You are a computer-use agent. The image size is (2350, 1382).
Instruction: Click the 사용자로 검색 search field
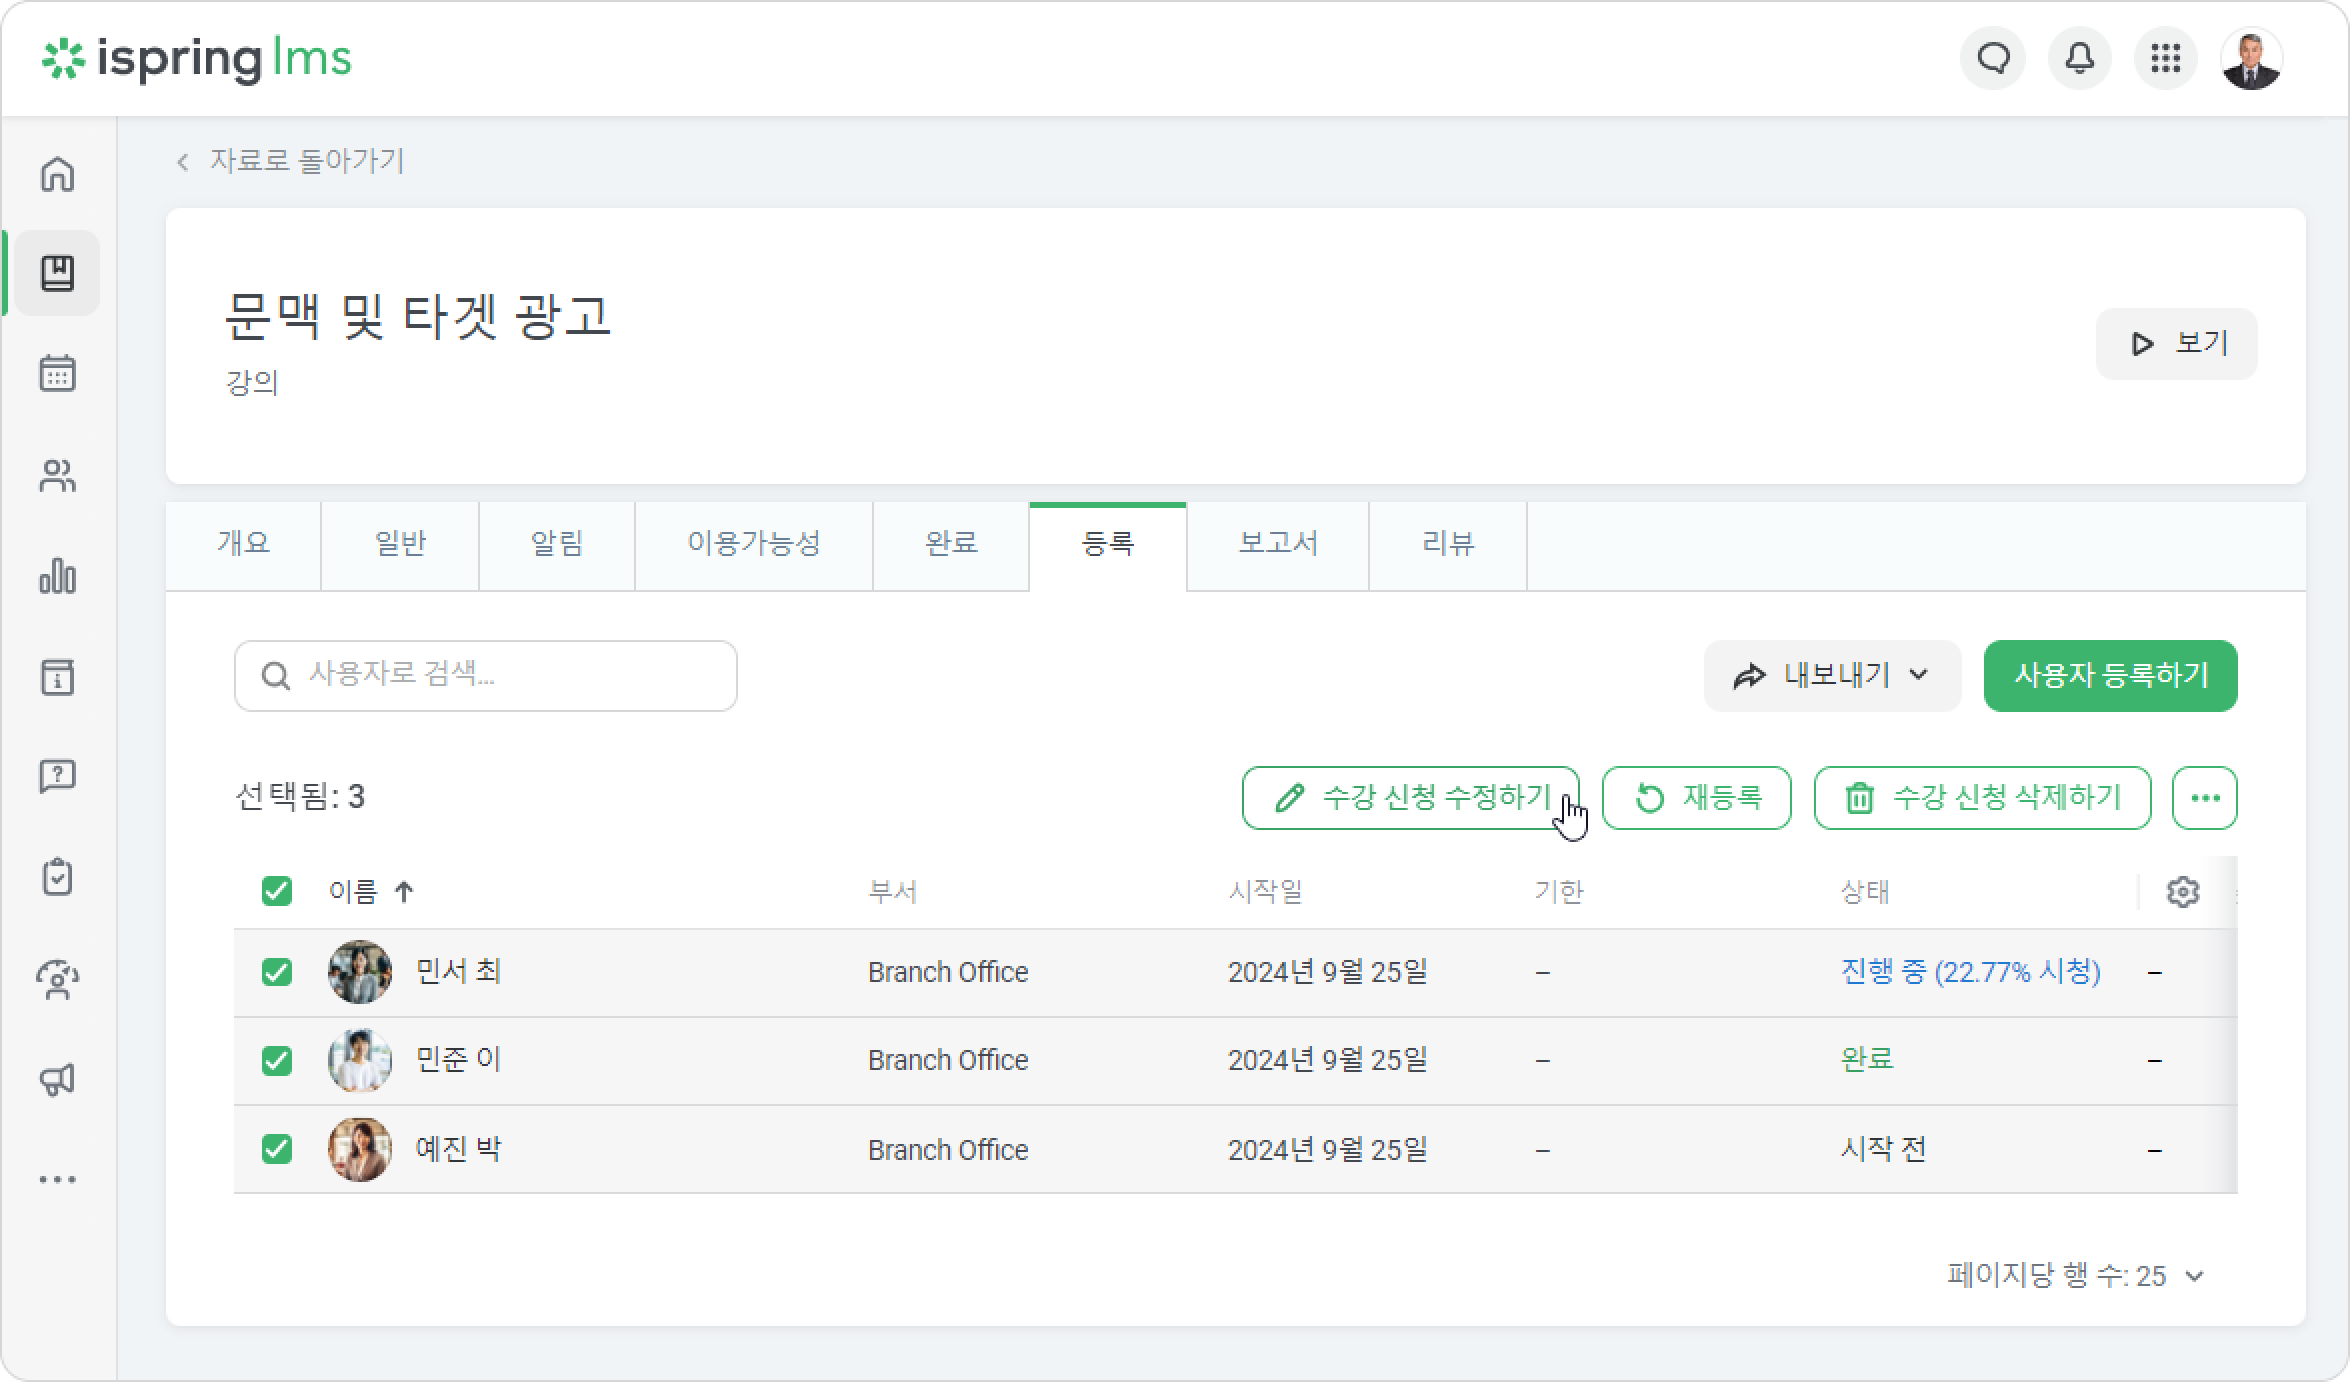click(x=486, y=676)
